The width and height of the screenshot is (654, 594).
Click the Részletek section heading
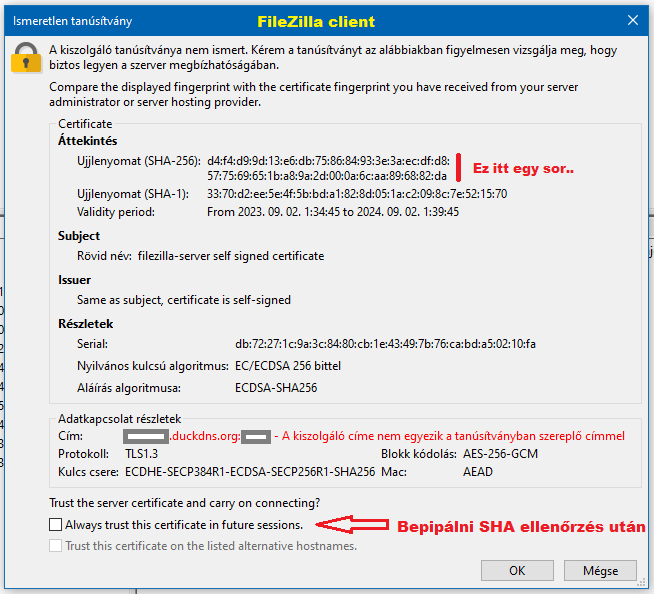[86, 324]
